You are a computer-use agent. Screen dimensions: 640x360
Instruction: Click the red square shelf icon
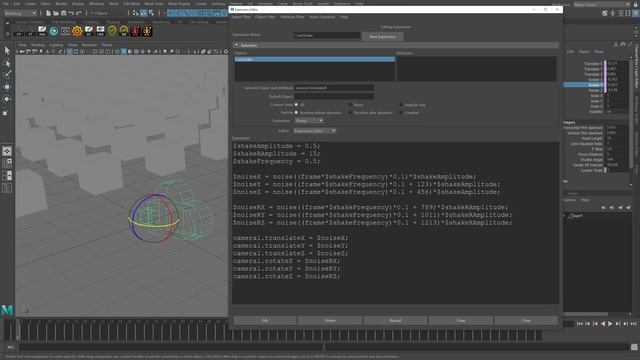136,31
